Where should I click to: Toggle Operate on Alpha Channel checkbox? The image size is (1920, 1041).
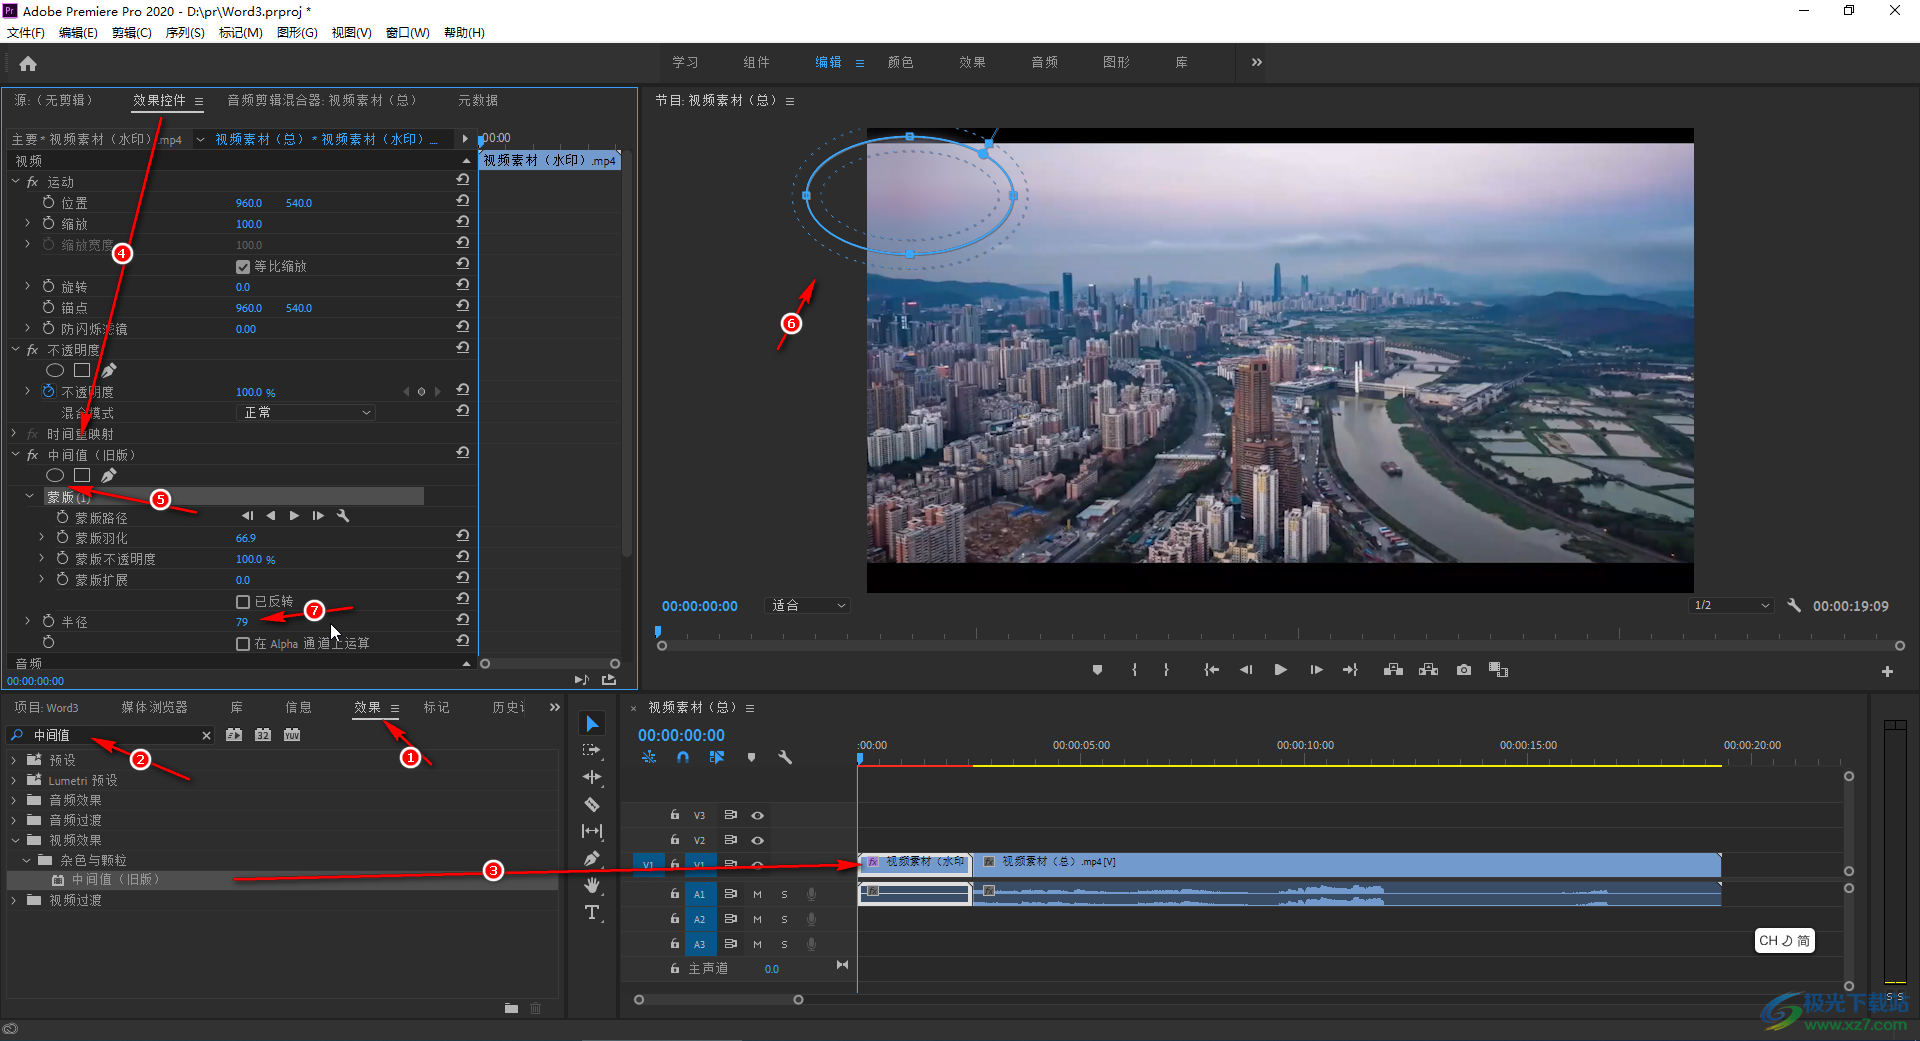point(242,644)
